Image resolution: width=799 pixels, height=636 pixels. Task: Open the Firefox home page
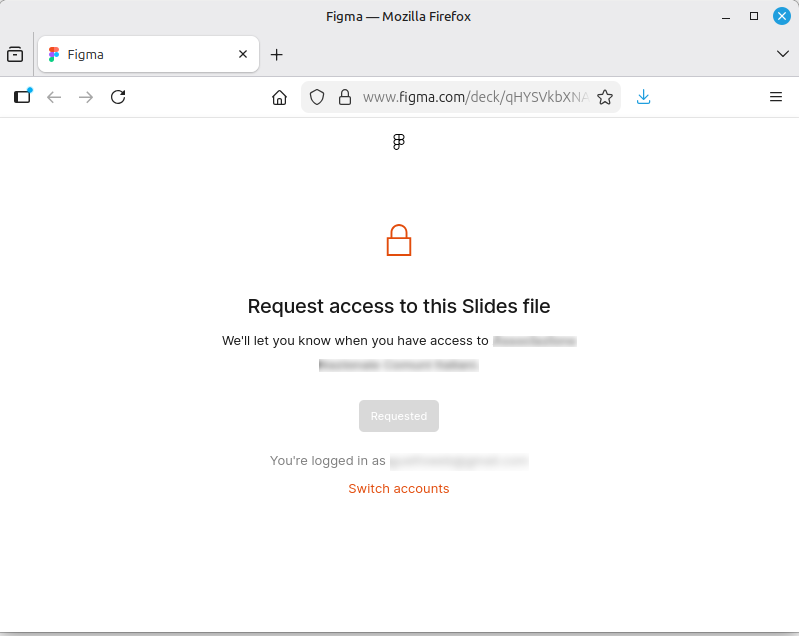(x=280, y=97)
